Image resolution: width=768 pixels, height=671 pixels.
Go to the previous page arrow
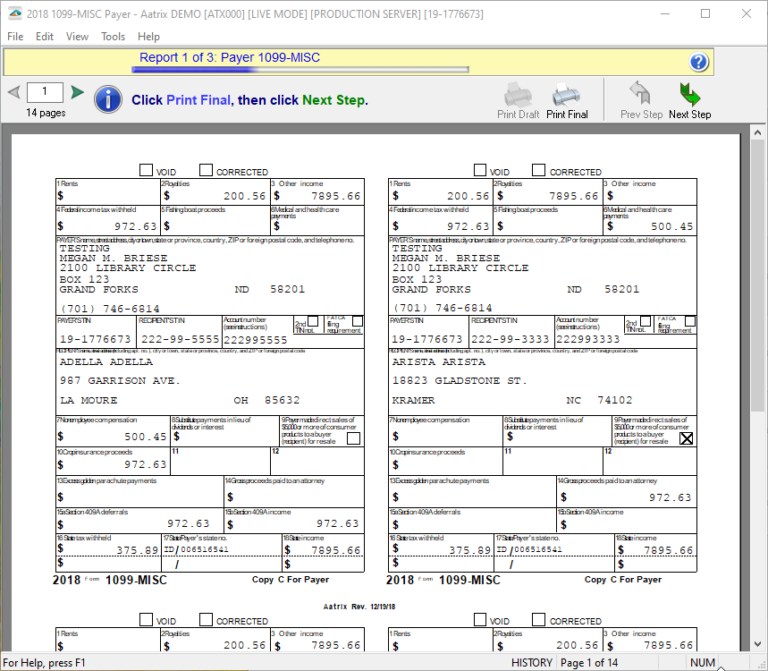tap(14, 93)
